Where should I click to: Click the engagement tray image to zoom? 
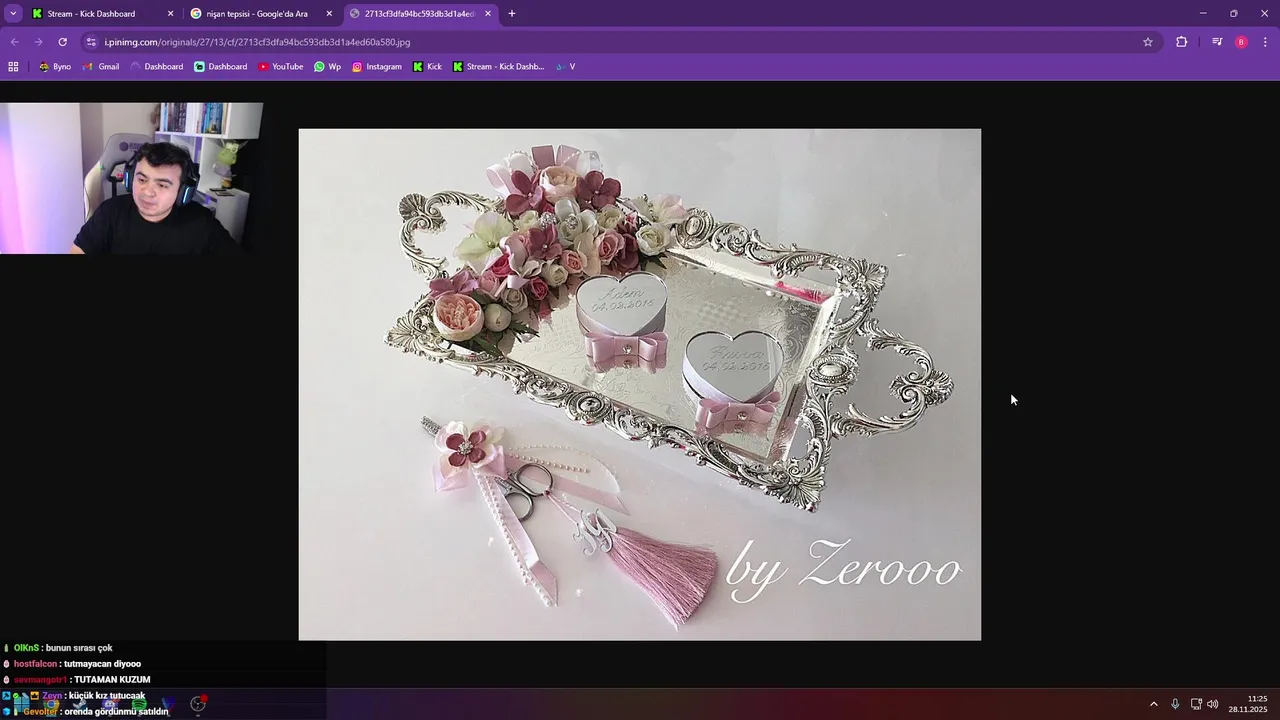pos(640,384)
